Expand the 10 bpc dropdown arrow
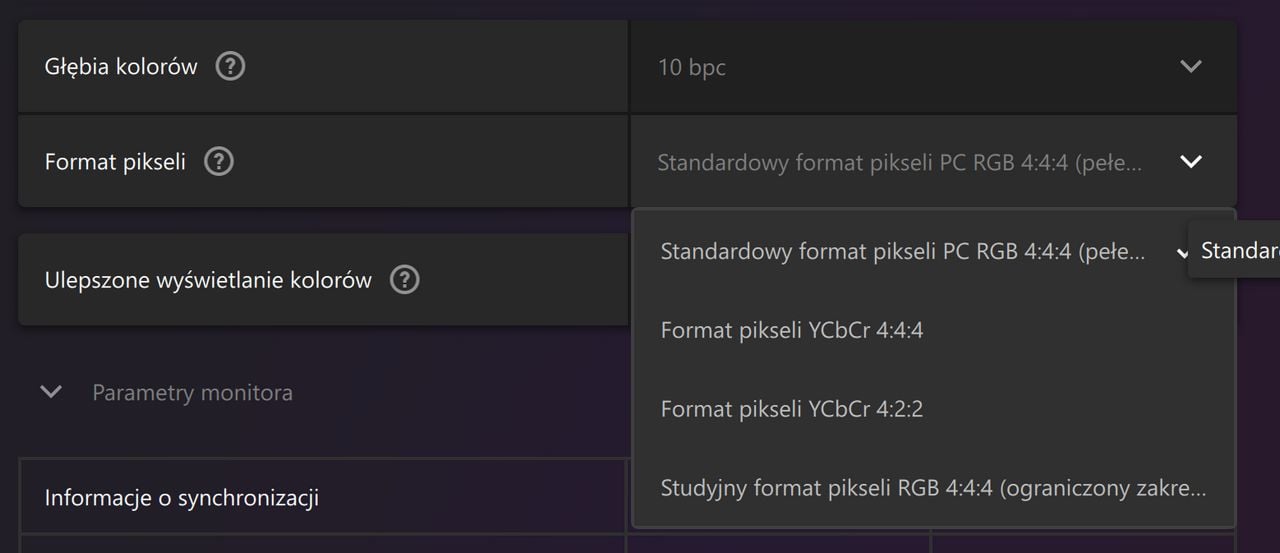The width and height of the screenshot is (1280, 553). click(x=1190, y=67)
